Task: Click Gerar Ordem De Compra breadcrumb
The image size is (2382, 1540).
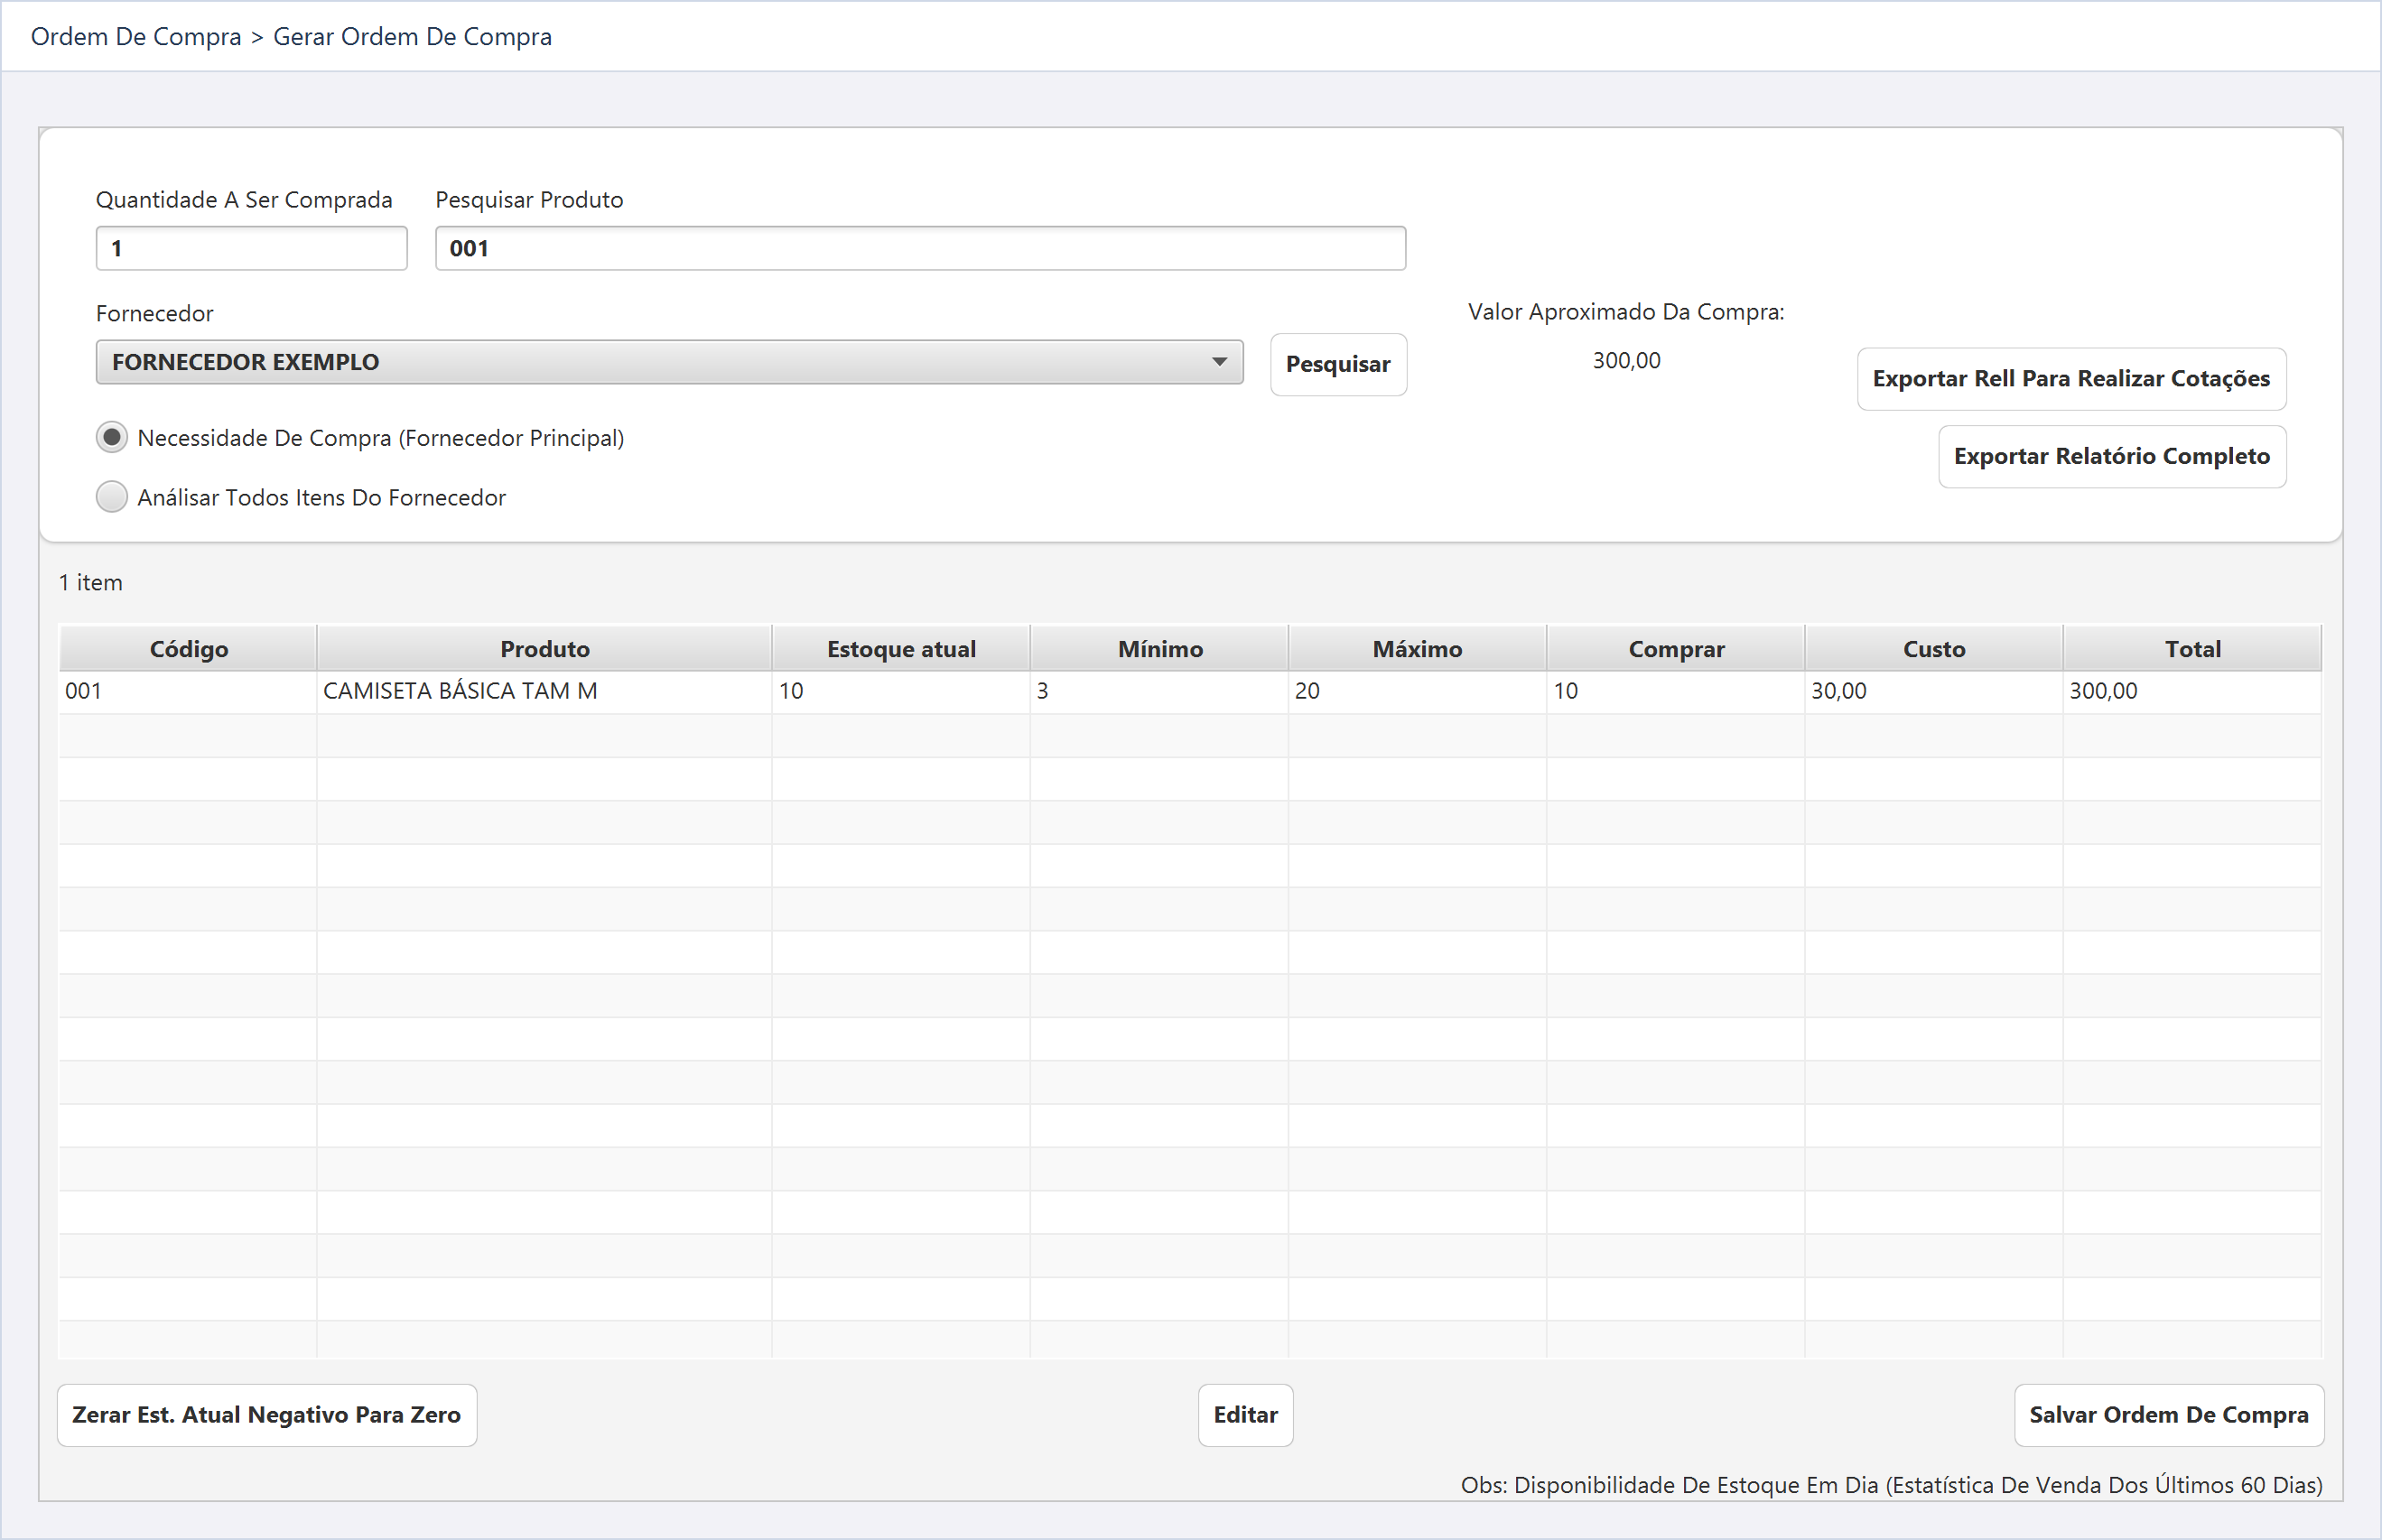Action: tap(412, 37)
